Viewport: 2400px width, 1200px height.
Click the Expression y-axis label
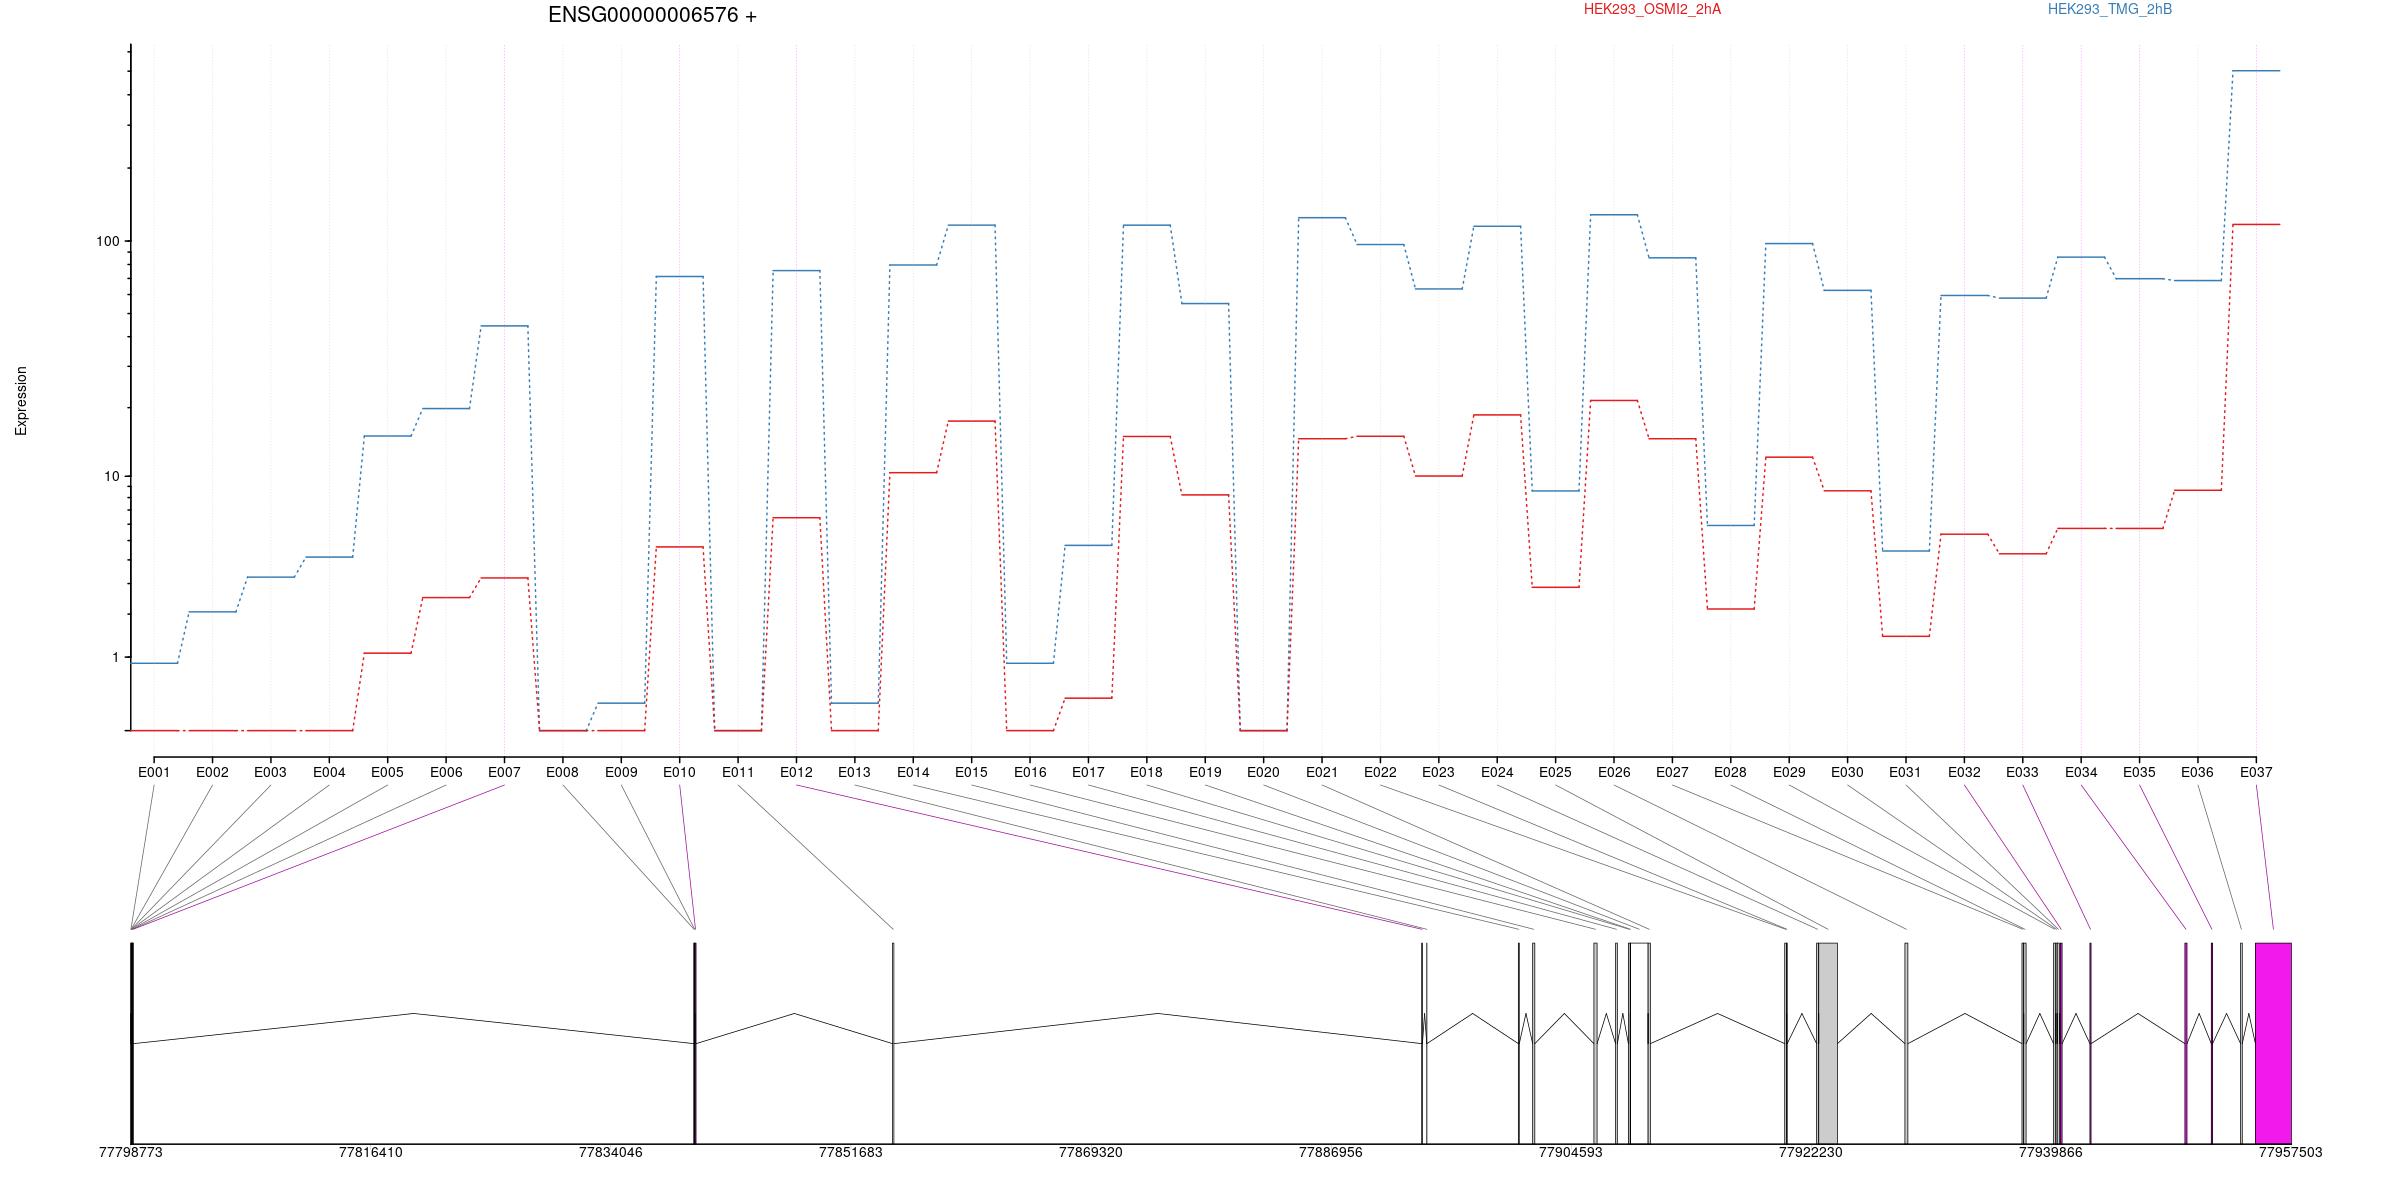[x=21, y=400]
